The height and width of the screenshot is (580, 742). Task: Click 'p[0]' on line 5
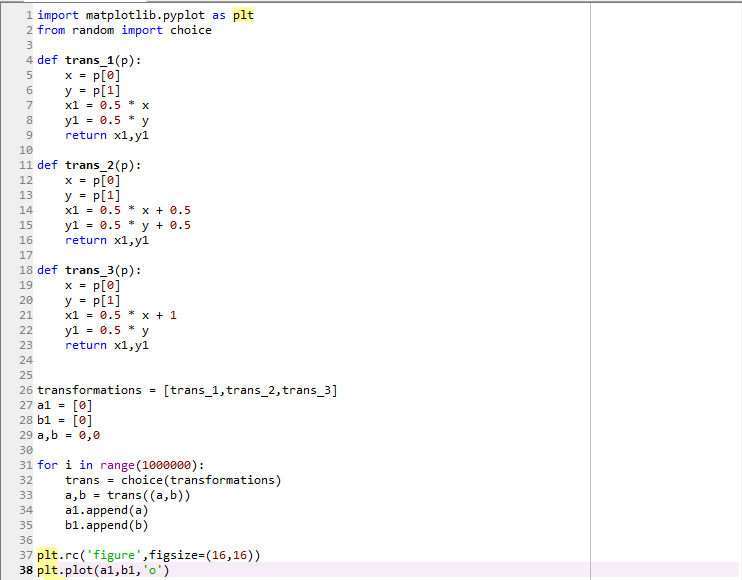point(106,75)
